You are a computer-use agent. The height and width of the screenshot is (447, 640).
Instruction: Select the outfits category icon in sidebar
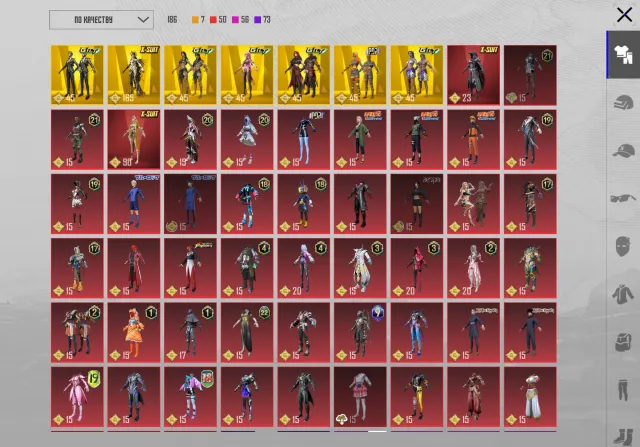click(623, 55)
